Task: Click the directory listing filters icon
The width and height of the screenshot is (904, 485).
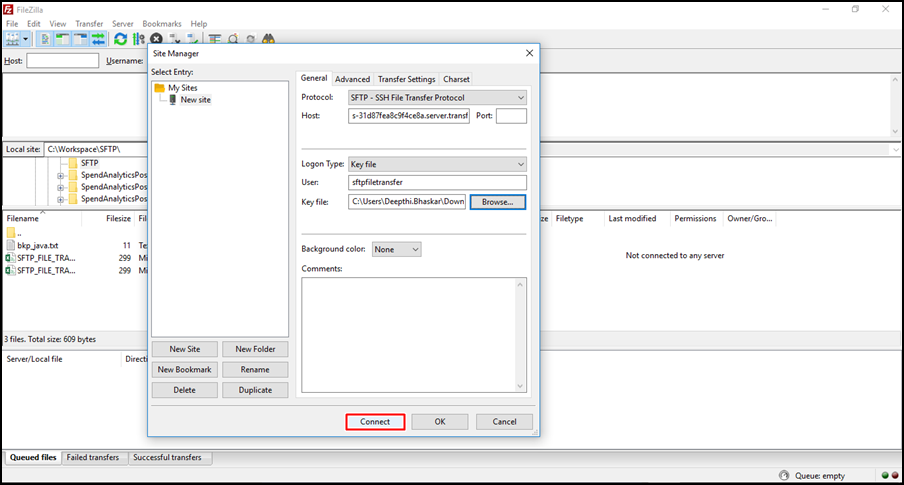Action: 215,39
